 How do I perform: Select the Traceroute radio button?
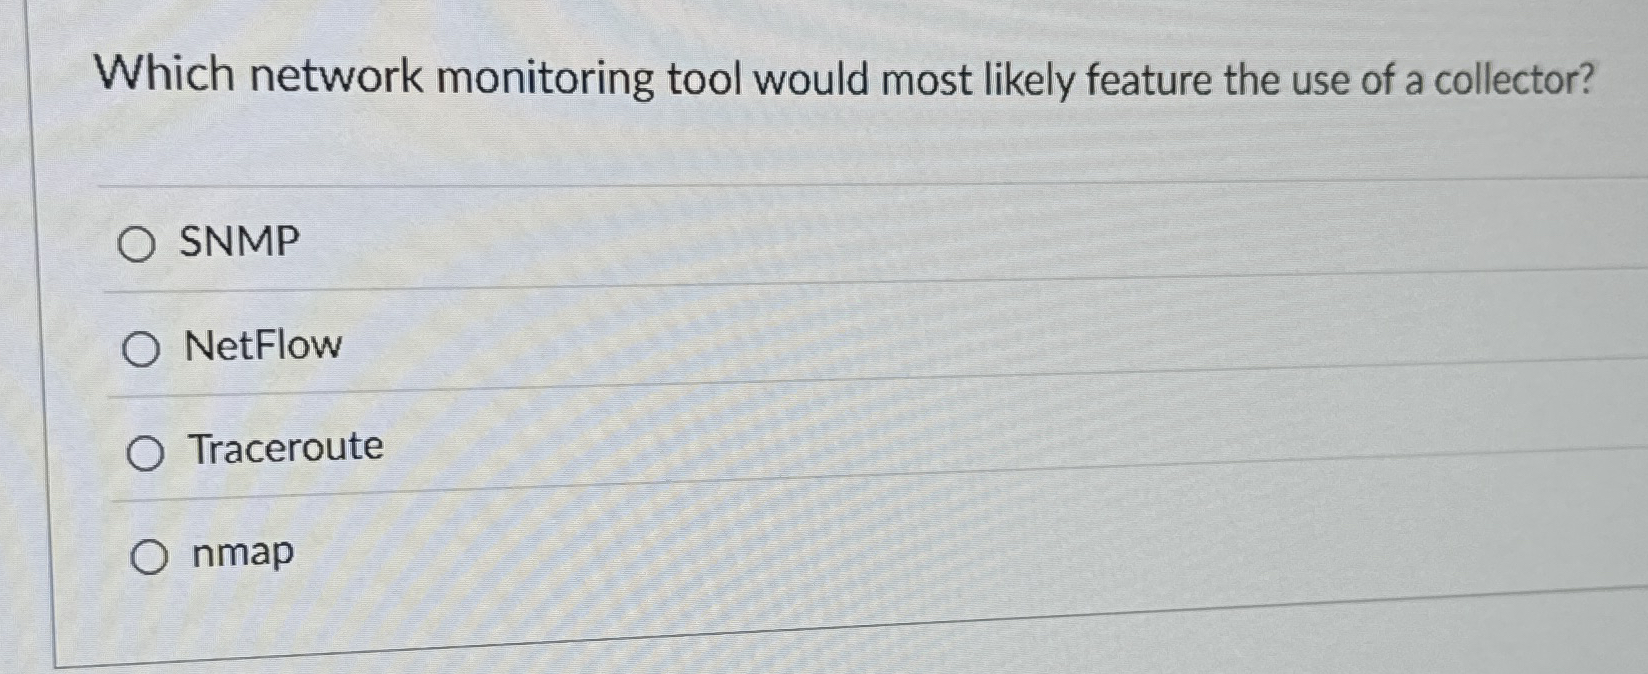(148, 452)
